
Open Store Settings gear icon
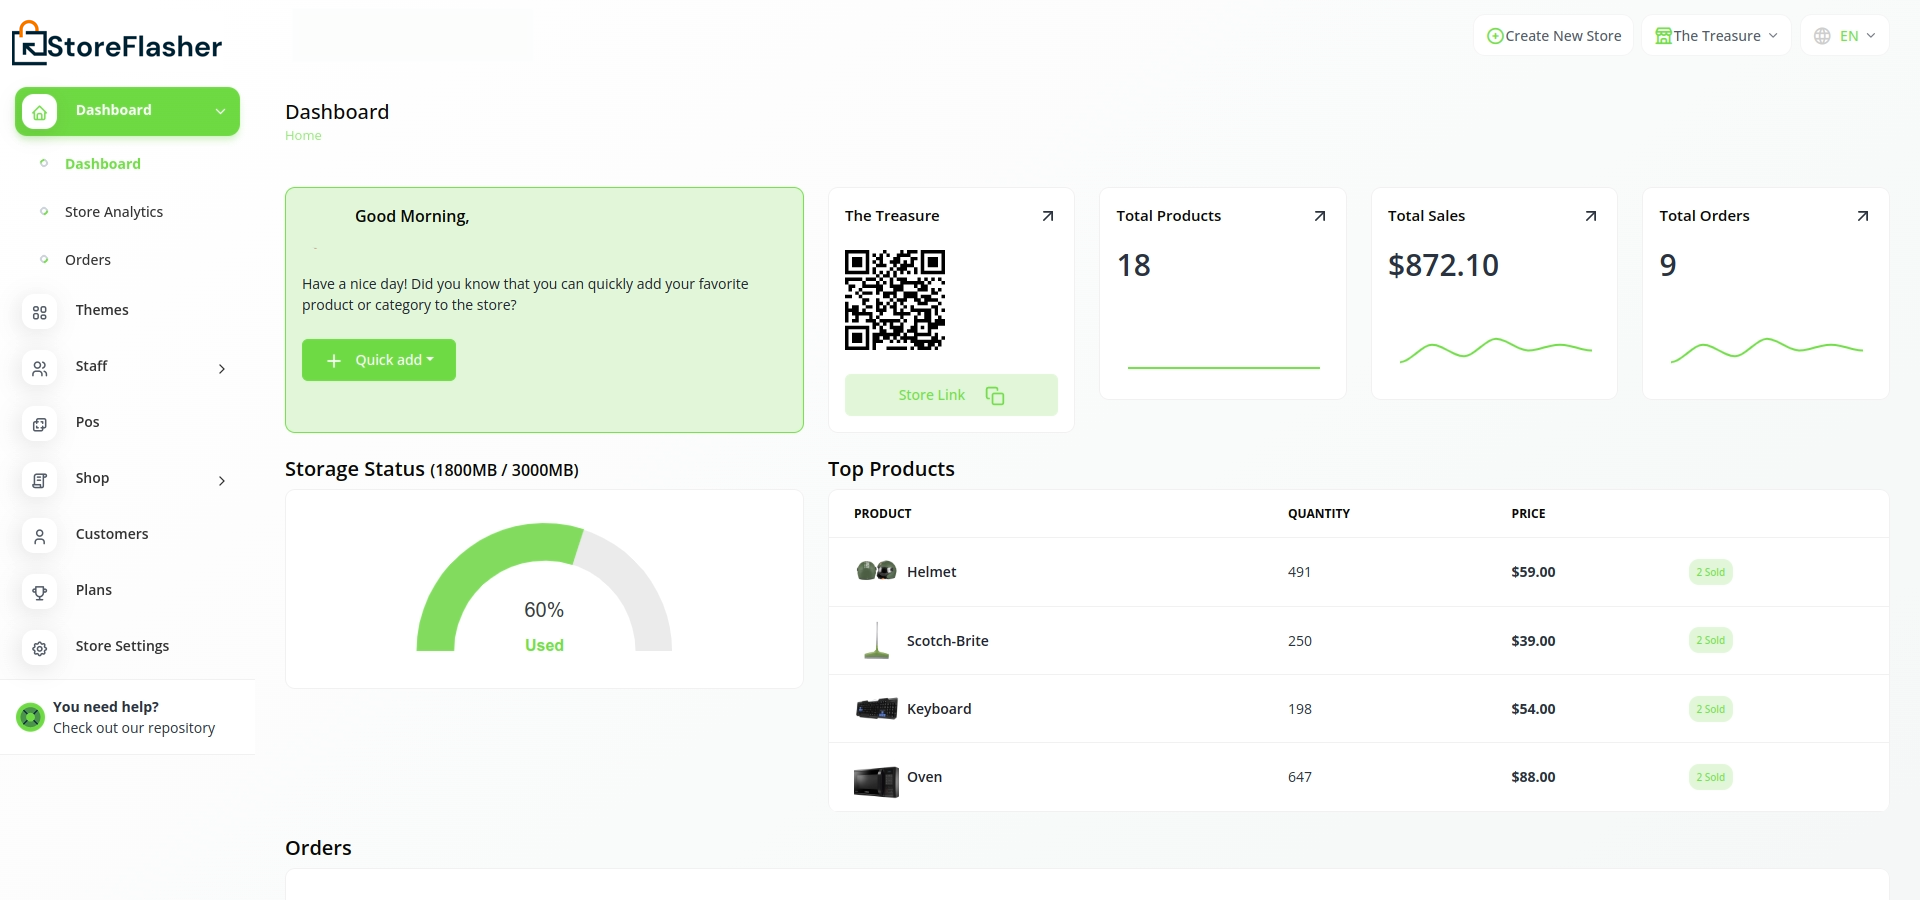(40, 649)
